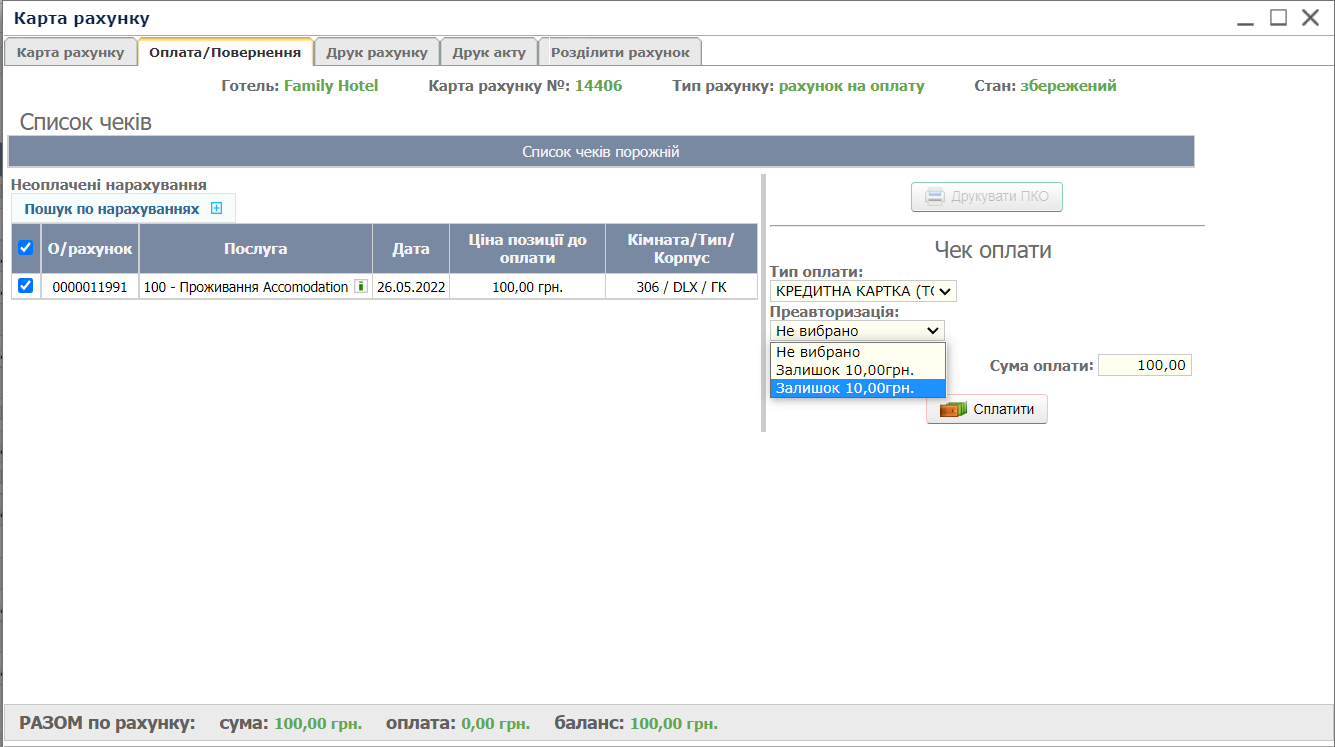The height and width of the screenshot is (747, 1335).
Task: Toggle the select-all checkbox in table header
Action: (x=26, y=248)
